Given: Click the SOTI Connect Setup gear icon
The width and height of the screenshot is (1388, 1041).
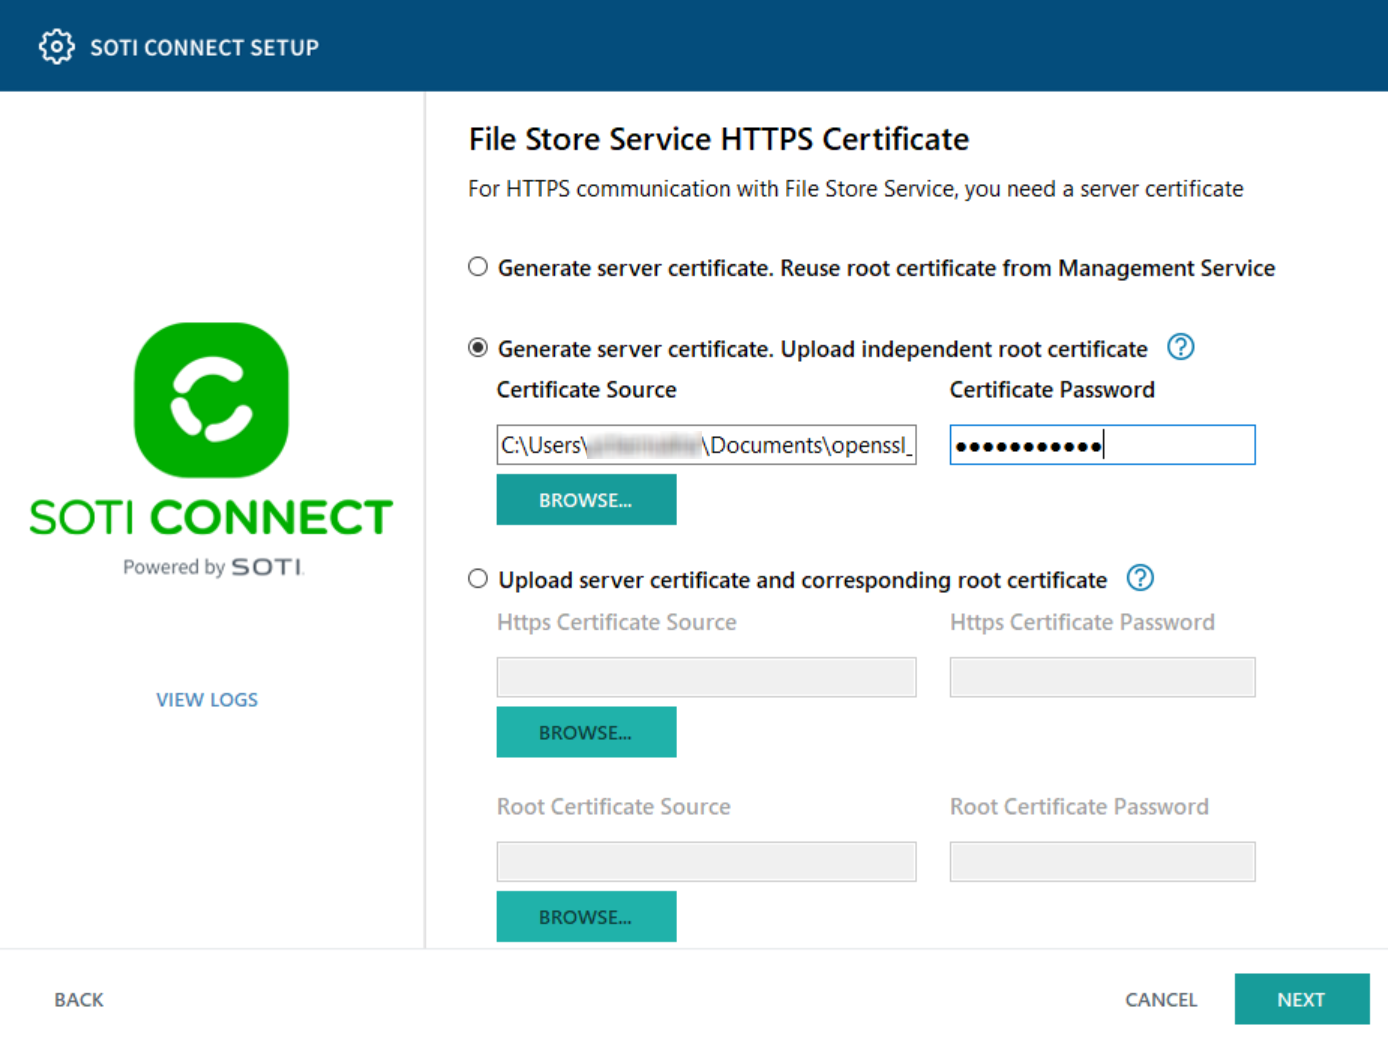Looking at the screenshot, I should [56, 47].
